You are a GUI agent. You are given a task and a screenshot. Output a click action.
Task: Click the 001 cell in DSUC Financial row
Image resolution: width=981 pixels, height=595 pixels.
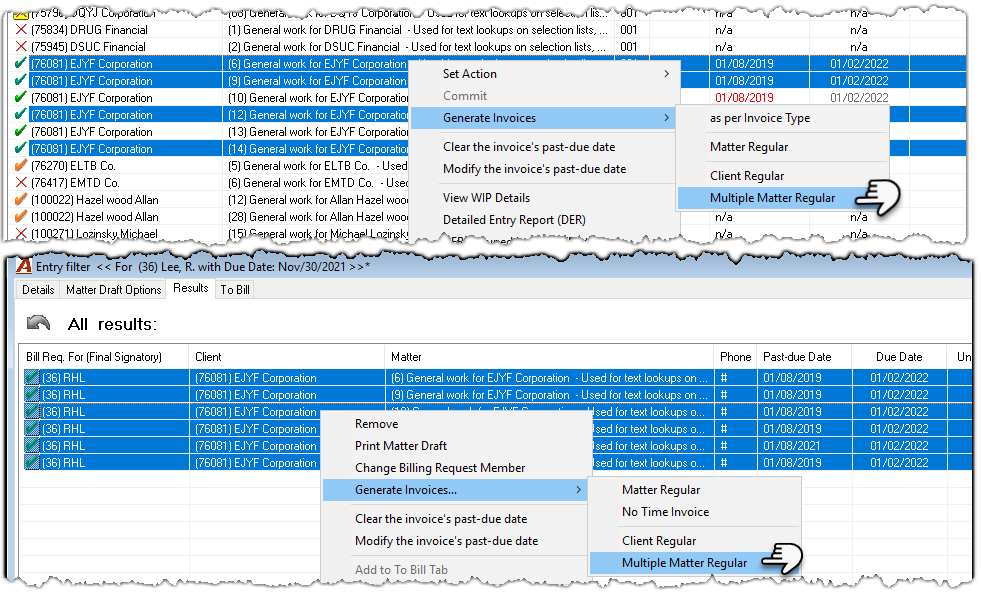click(x=629, y=46)
